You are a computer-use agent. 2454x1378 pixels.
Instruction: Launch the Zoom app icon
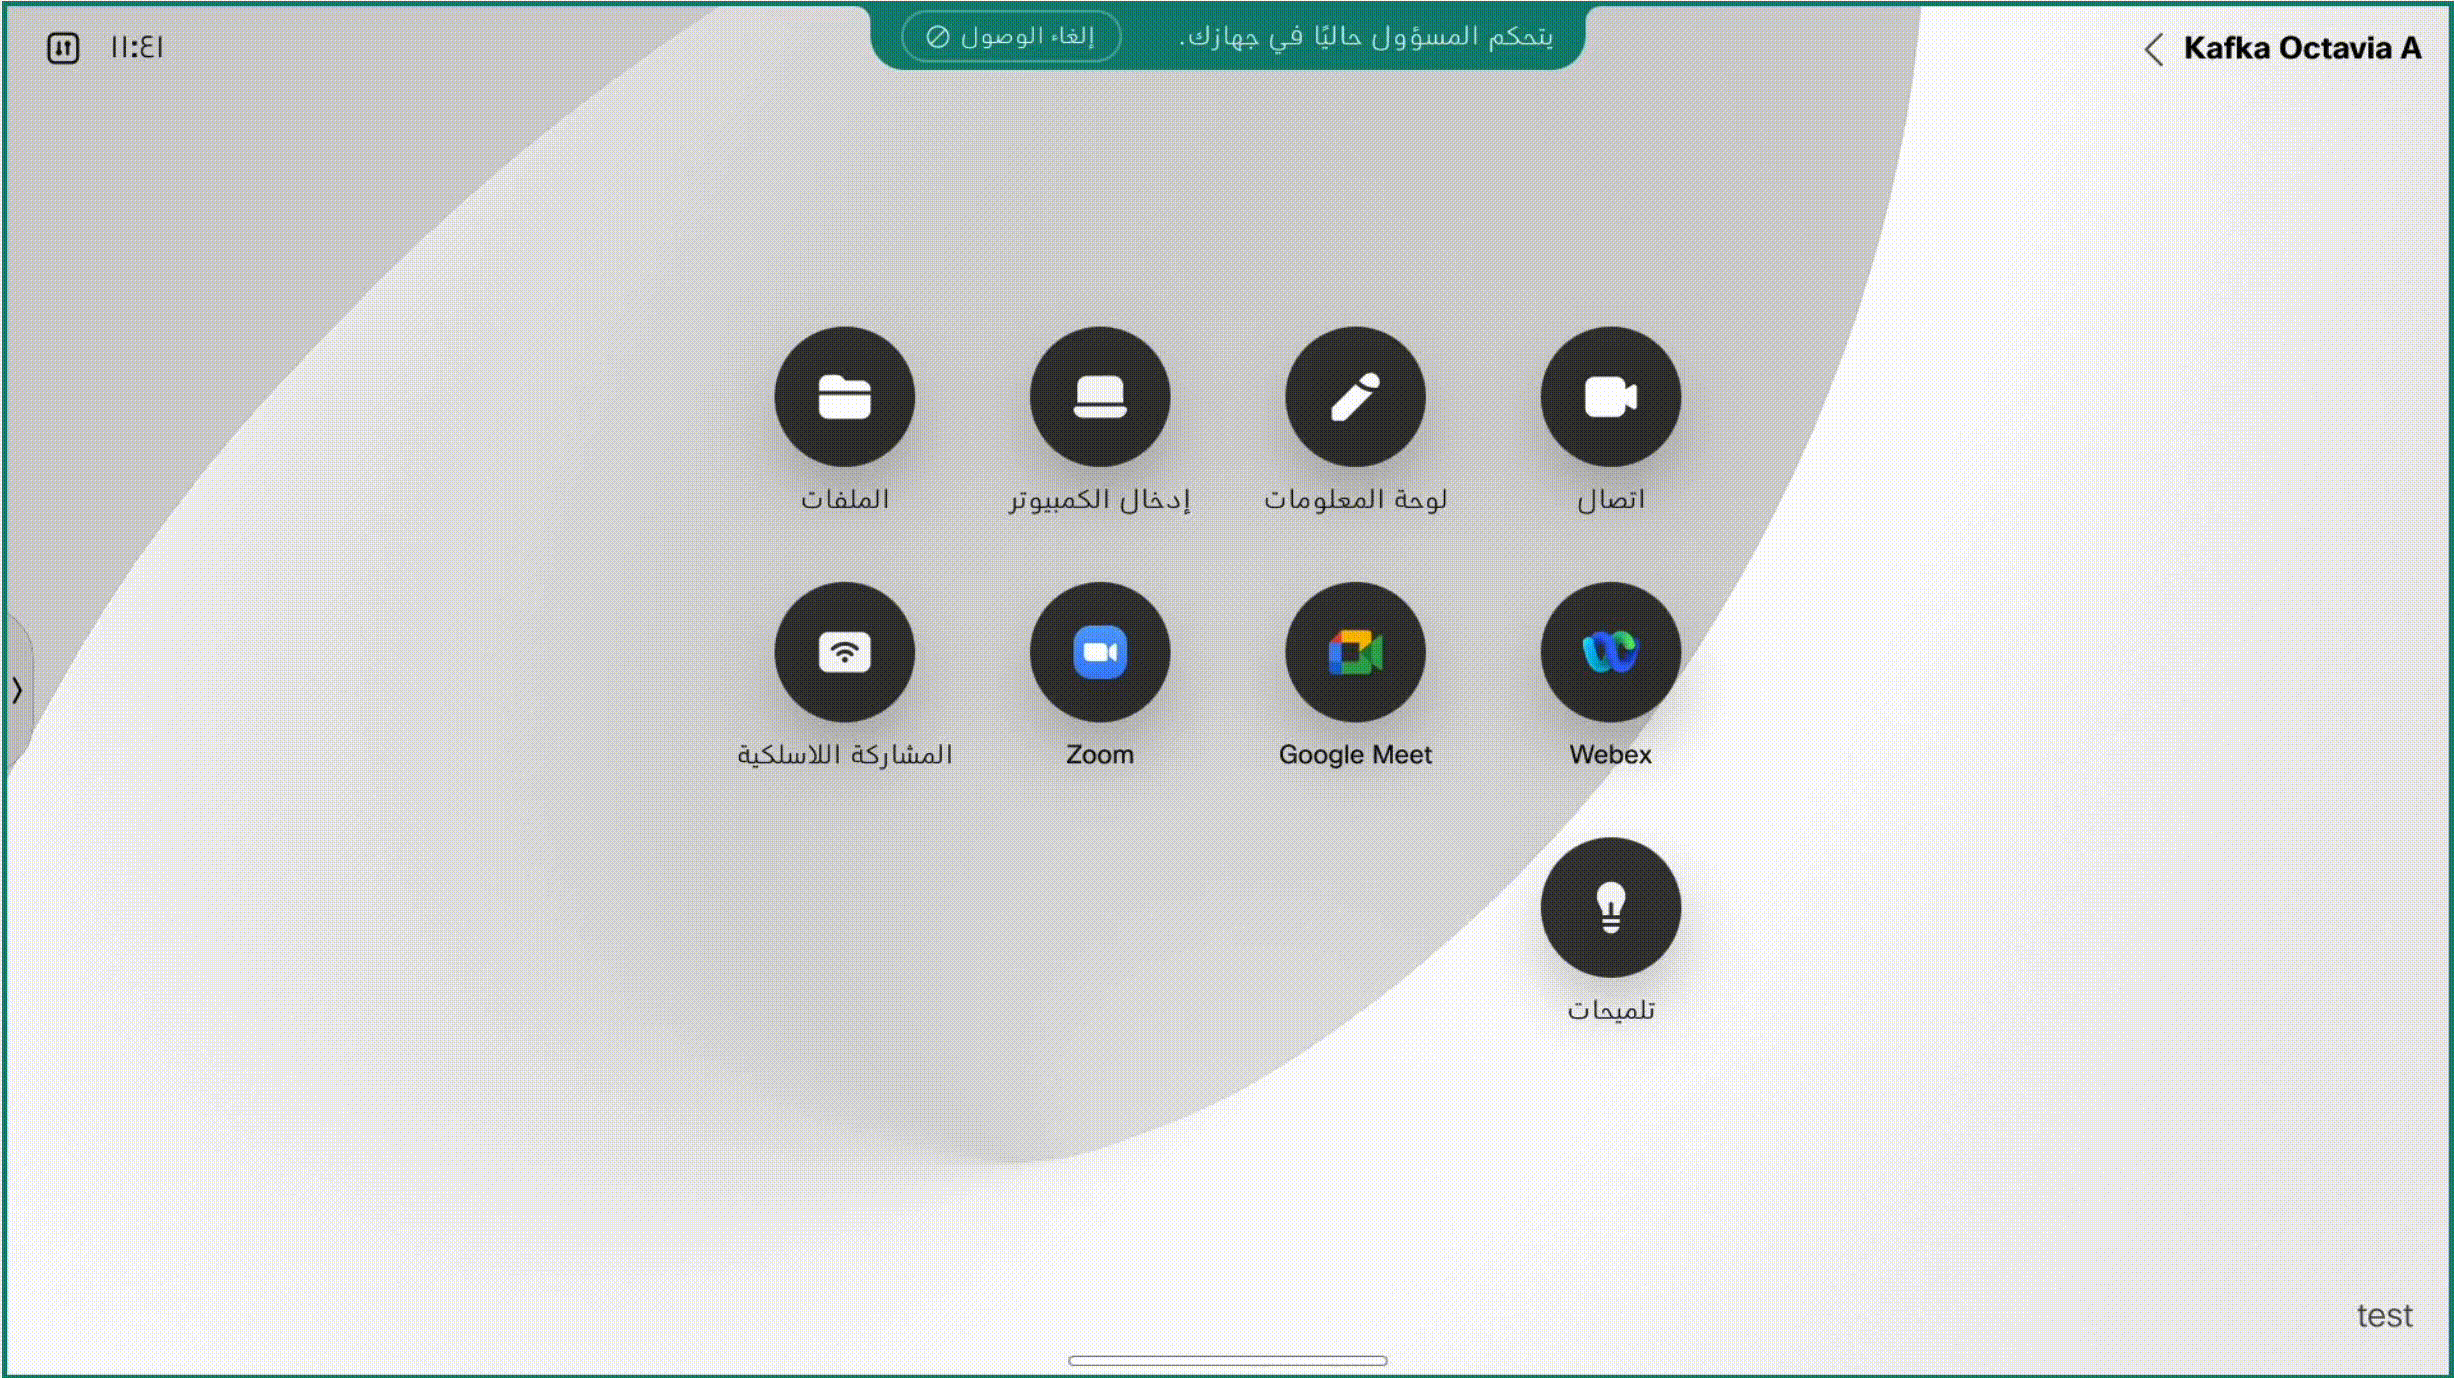[1099, 652]
